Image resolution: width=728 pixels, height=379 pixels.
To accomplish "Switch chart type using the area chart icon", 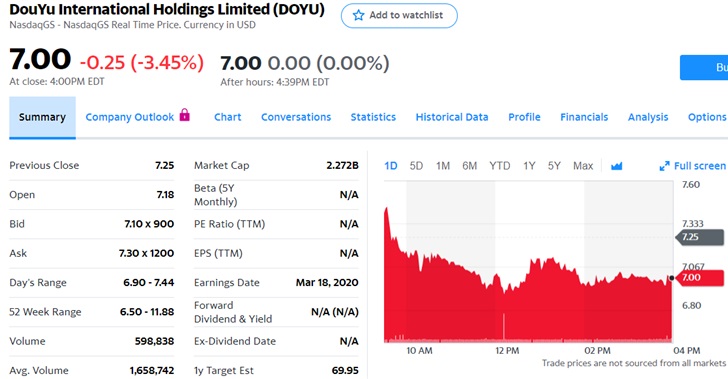I will (x=617, y=166).
